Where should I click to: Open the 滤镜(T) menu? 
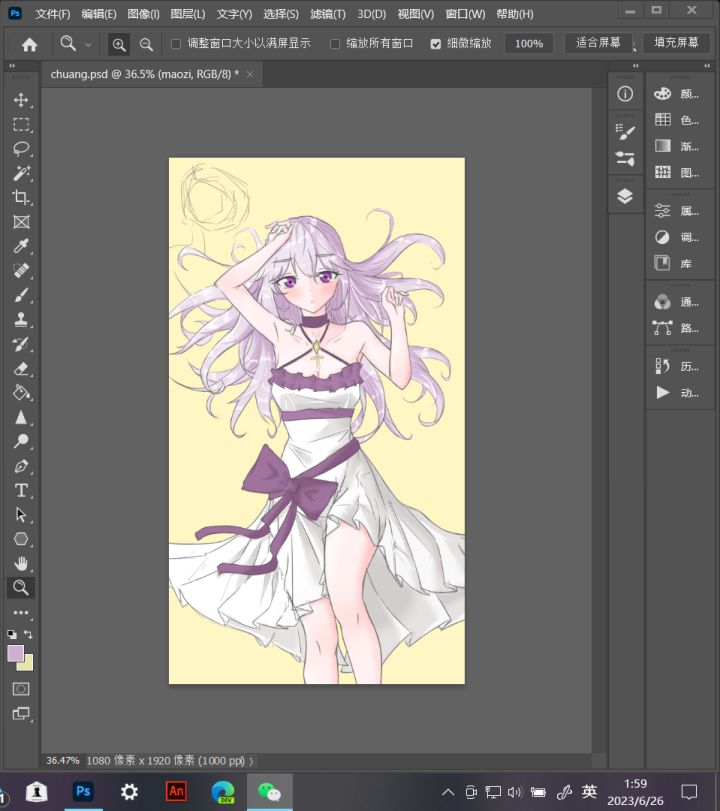pyautogui.click(x=328, y=14)
